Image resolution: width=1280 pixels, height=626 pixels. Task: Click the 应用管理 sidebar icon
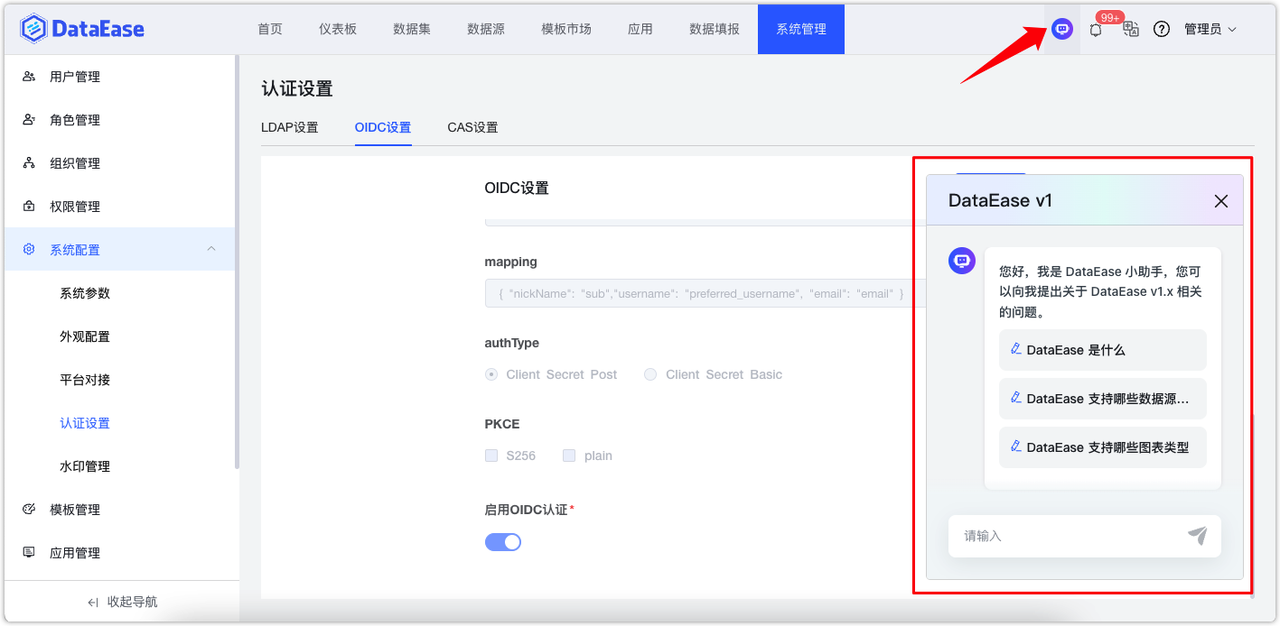tap(29, 552)
